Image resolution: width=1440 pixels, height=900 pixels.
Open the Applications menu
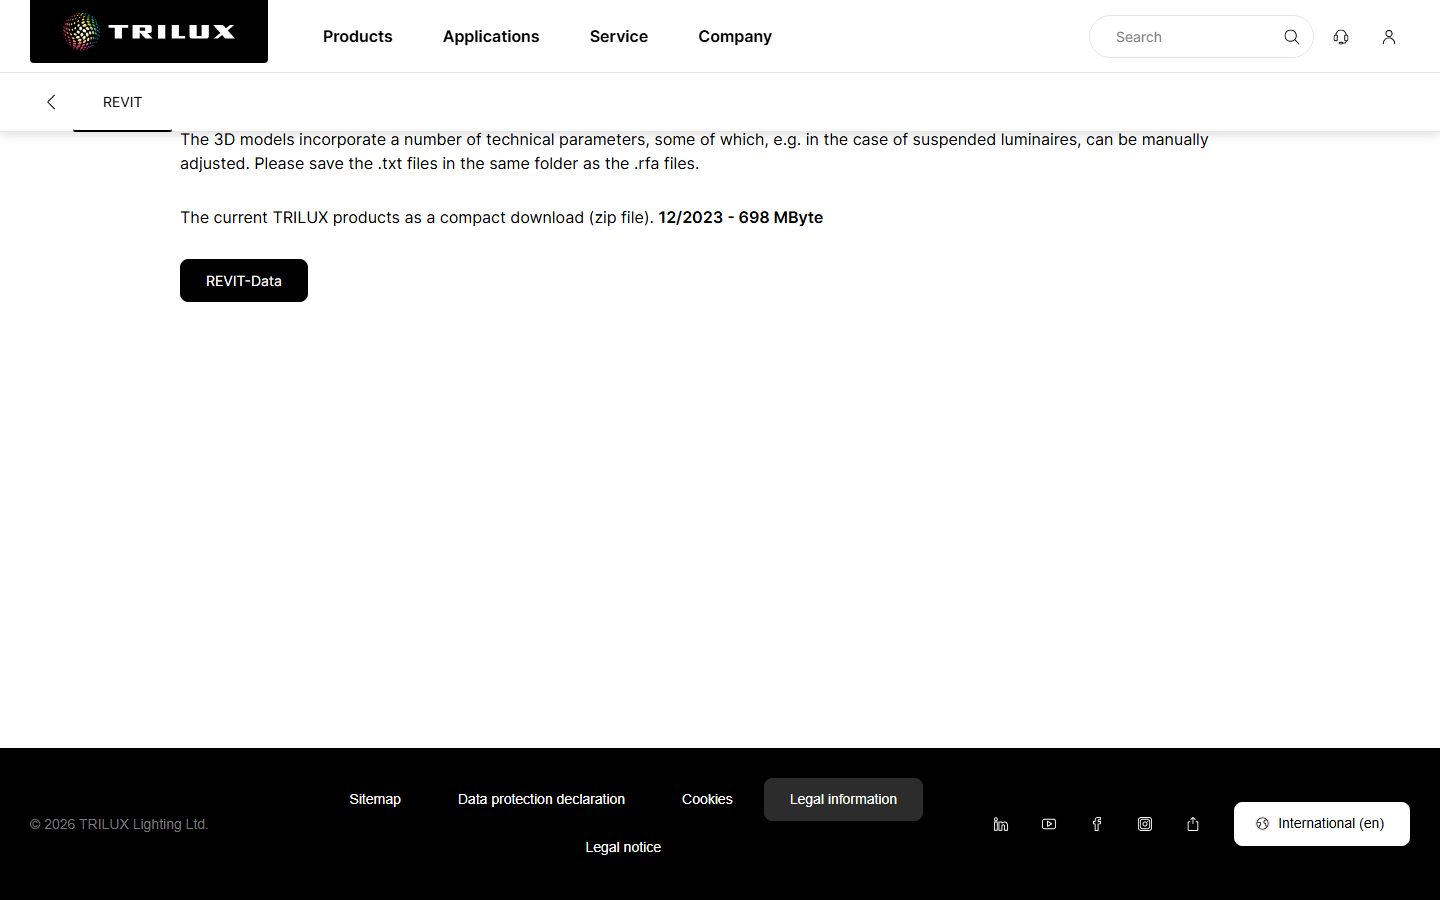491,36
